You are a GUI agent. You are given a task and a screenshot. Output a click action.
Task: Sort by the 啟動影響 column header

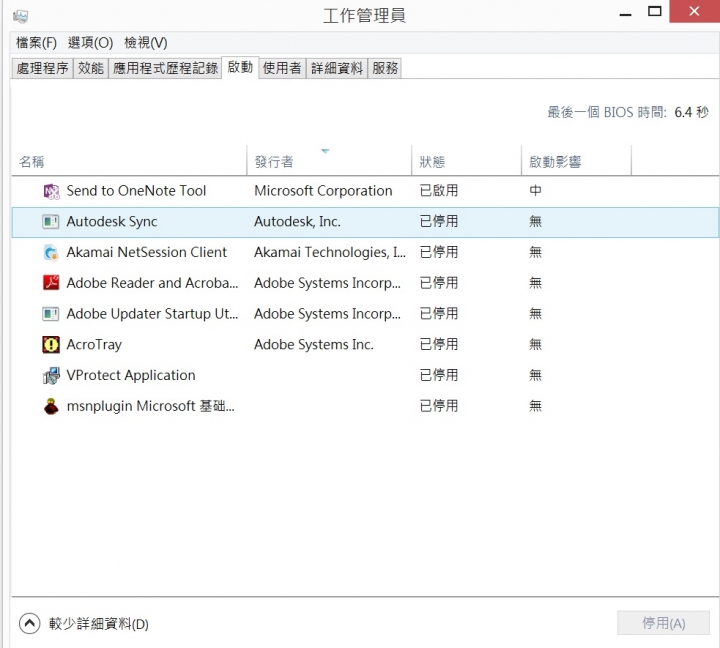[x=576, y=161]
